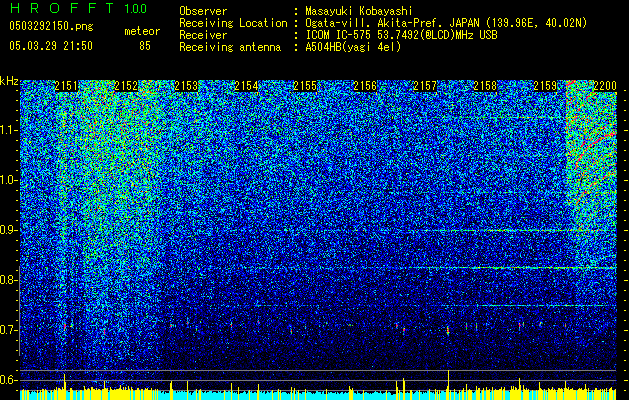The image size is (629, 400).
Task: Click the HROFFT program title
Action: coord(62,8)
